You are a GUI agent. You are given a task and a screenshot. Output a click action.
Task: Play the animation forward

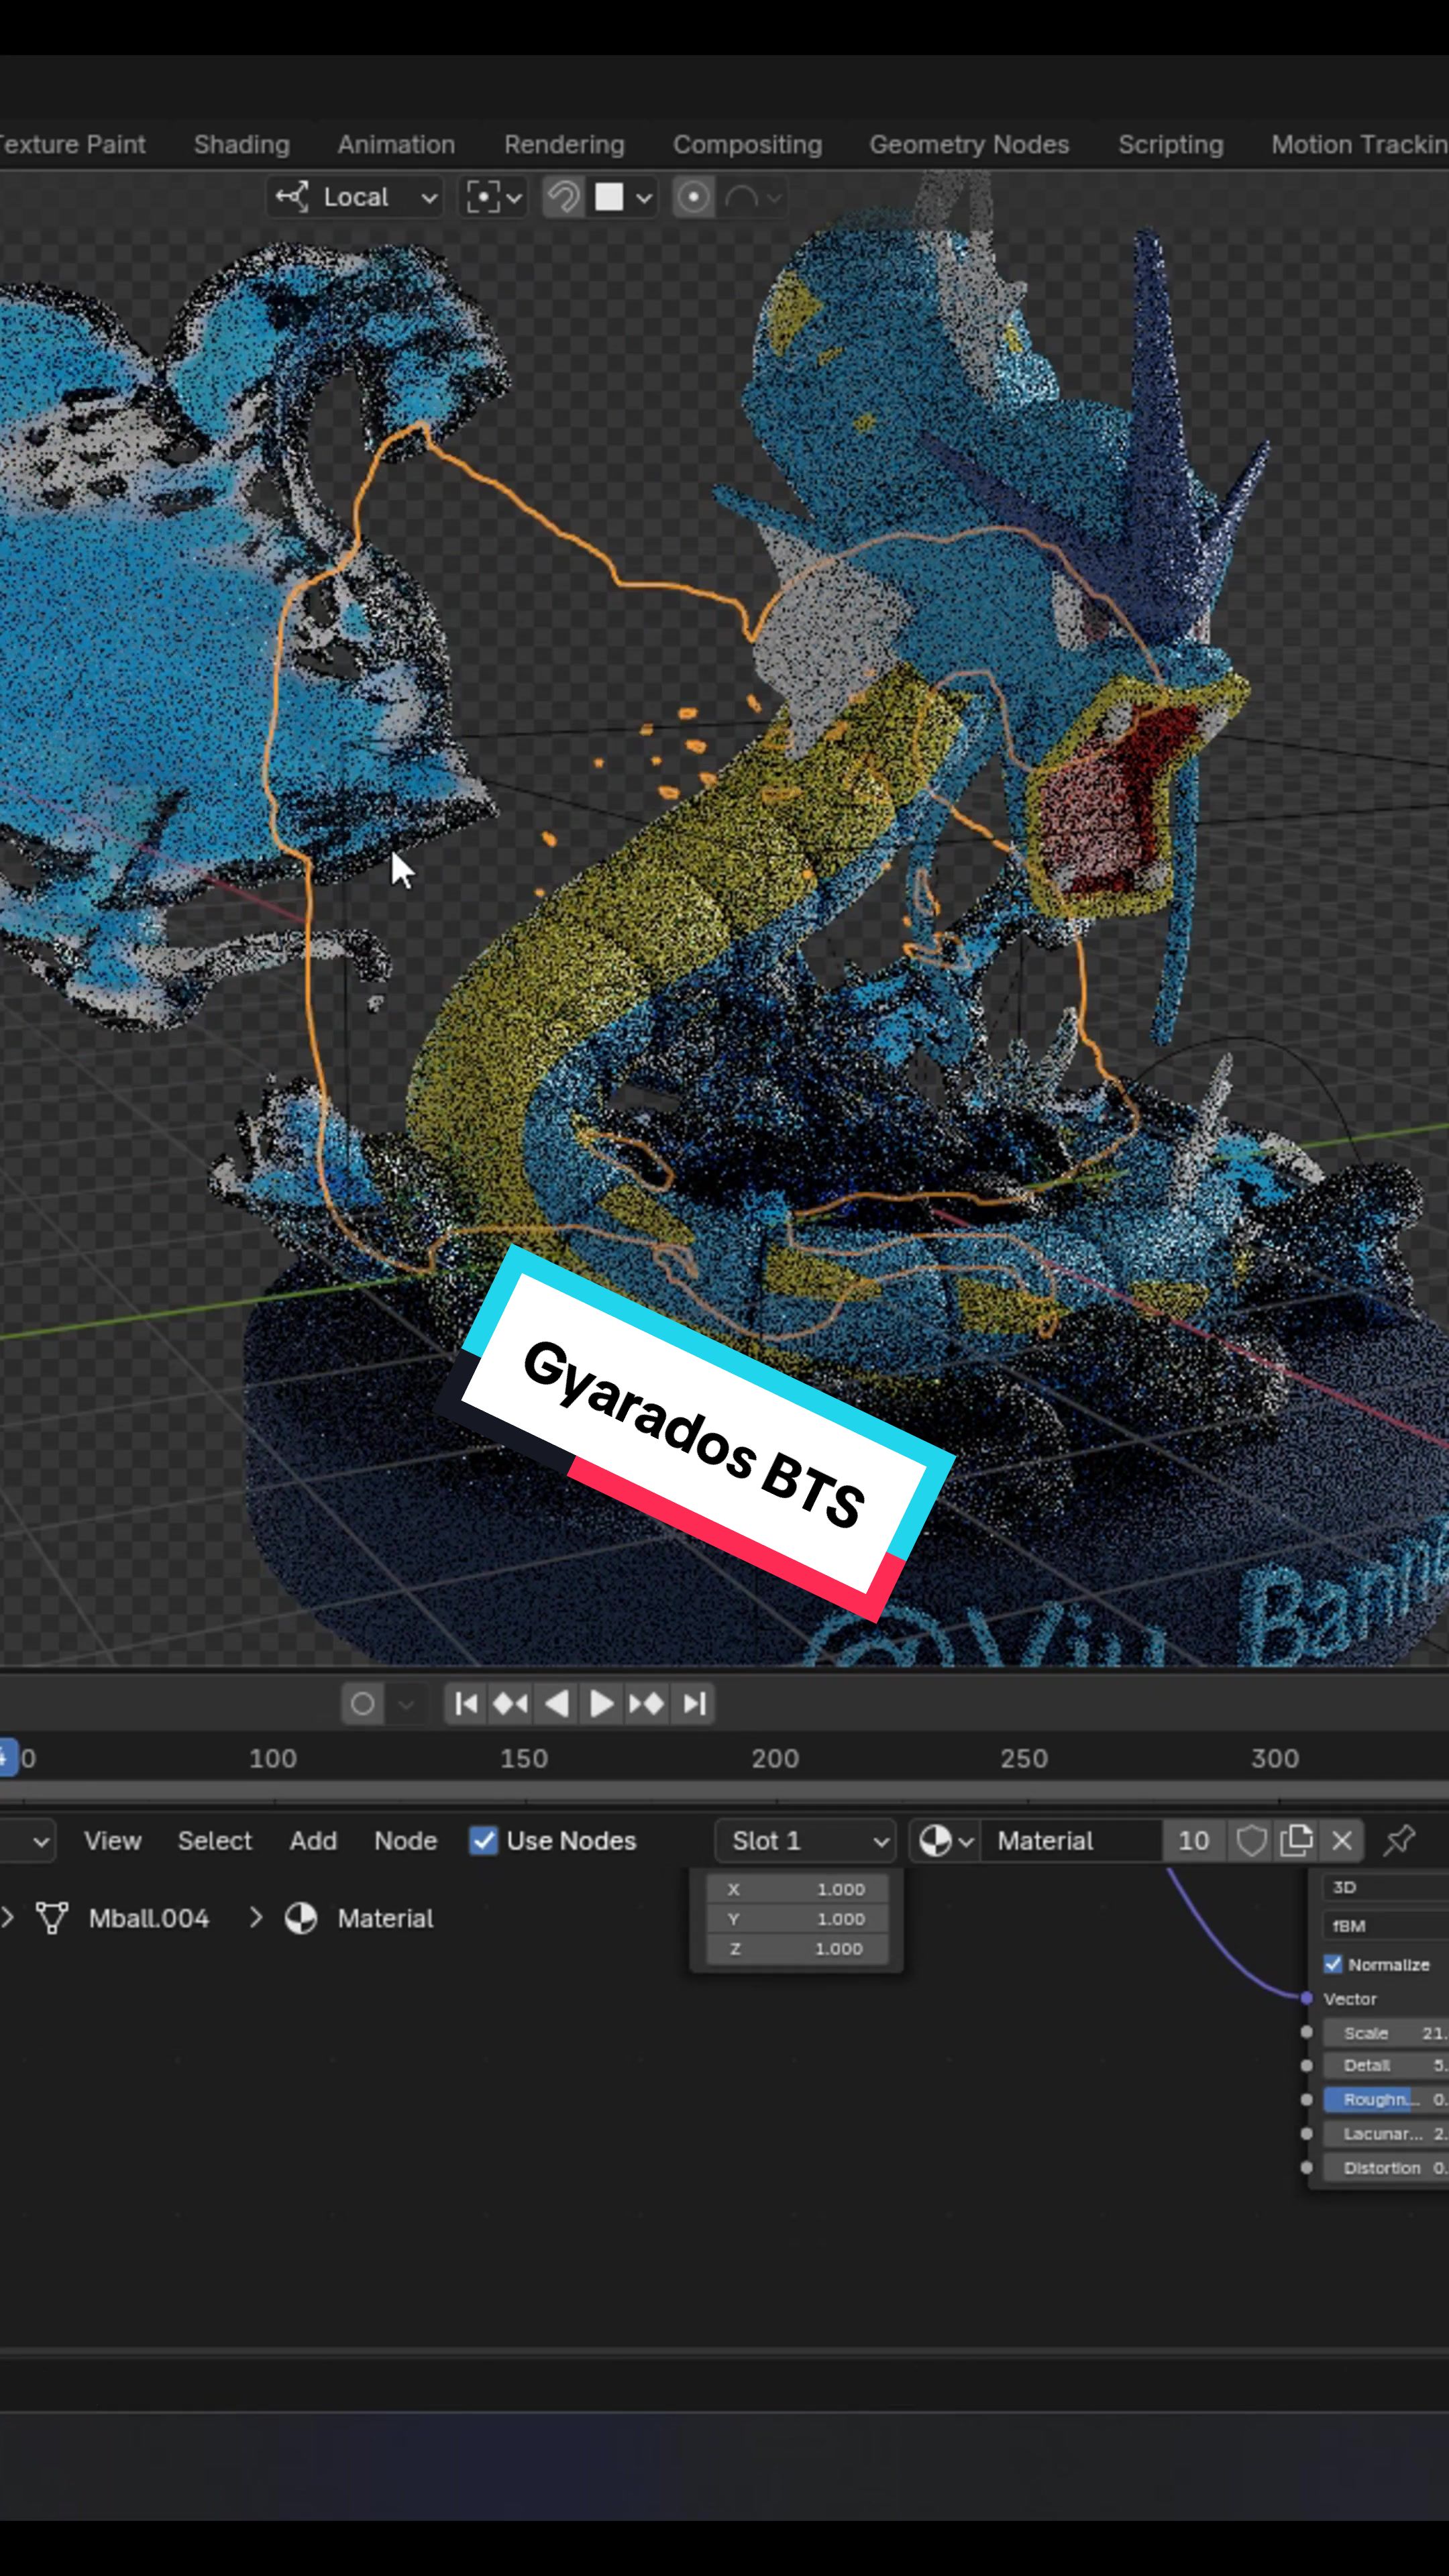click(x=601, y=1703)
